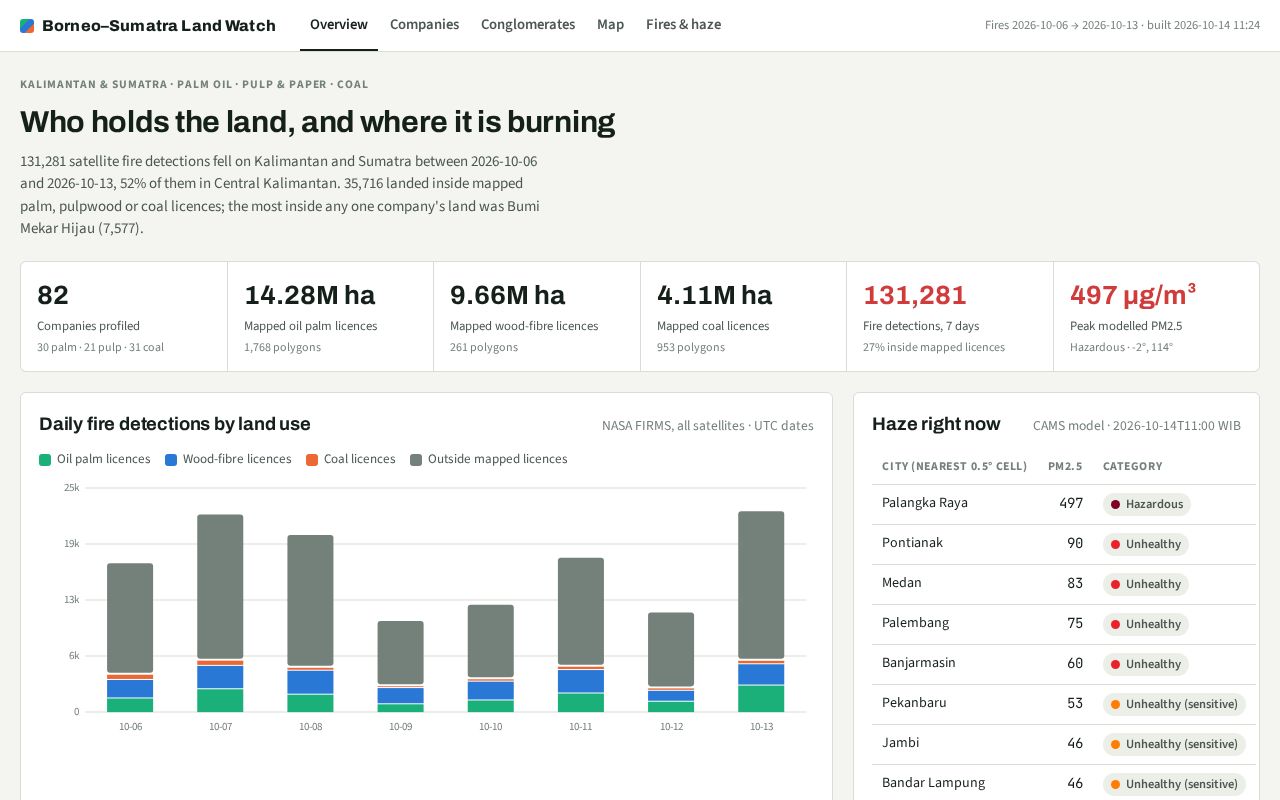Click the 82 Companies profiled card

coord(124,317)
